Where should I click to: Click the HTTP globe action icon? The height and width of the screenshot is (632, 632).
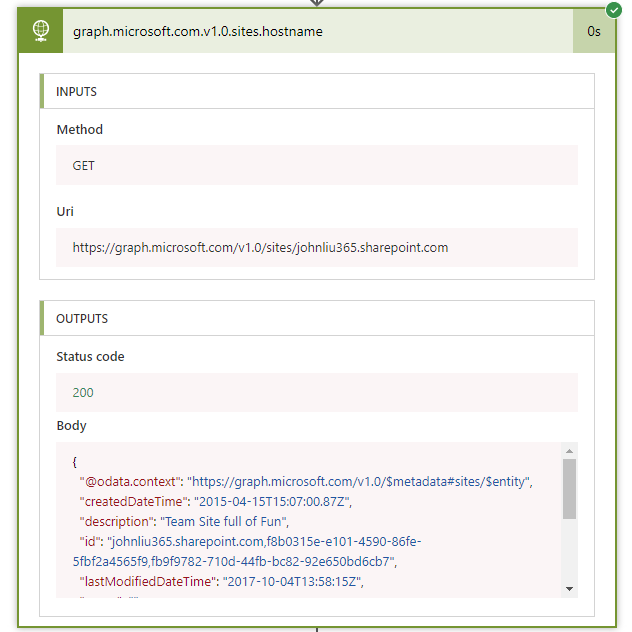click(40, 31)
